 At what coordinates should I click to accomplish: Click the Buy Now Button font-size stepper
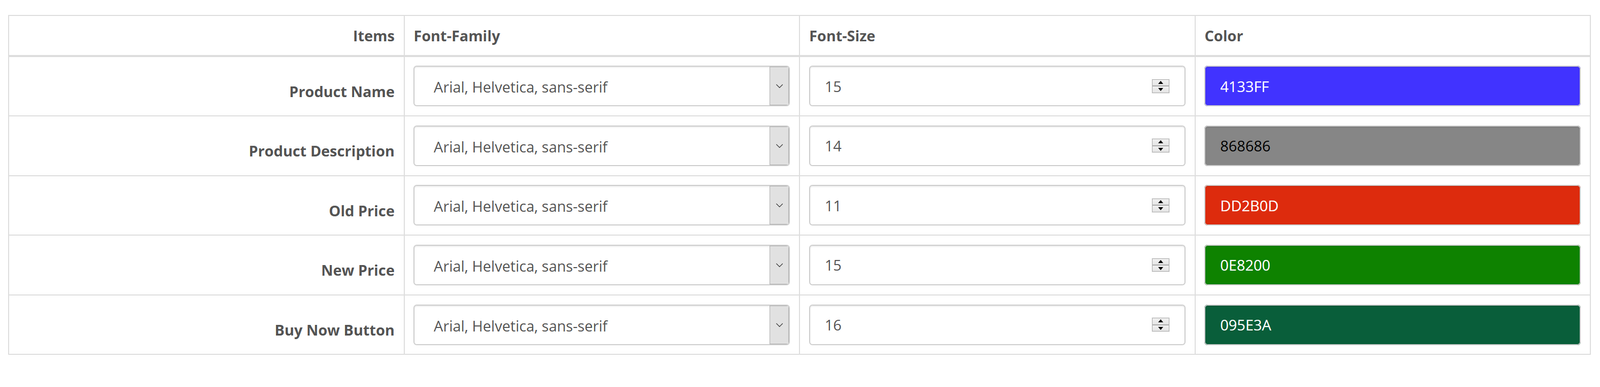tap(1160, 325)
